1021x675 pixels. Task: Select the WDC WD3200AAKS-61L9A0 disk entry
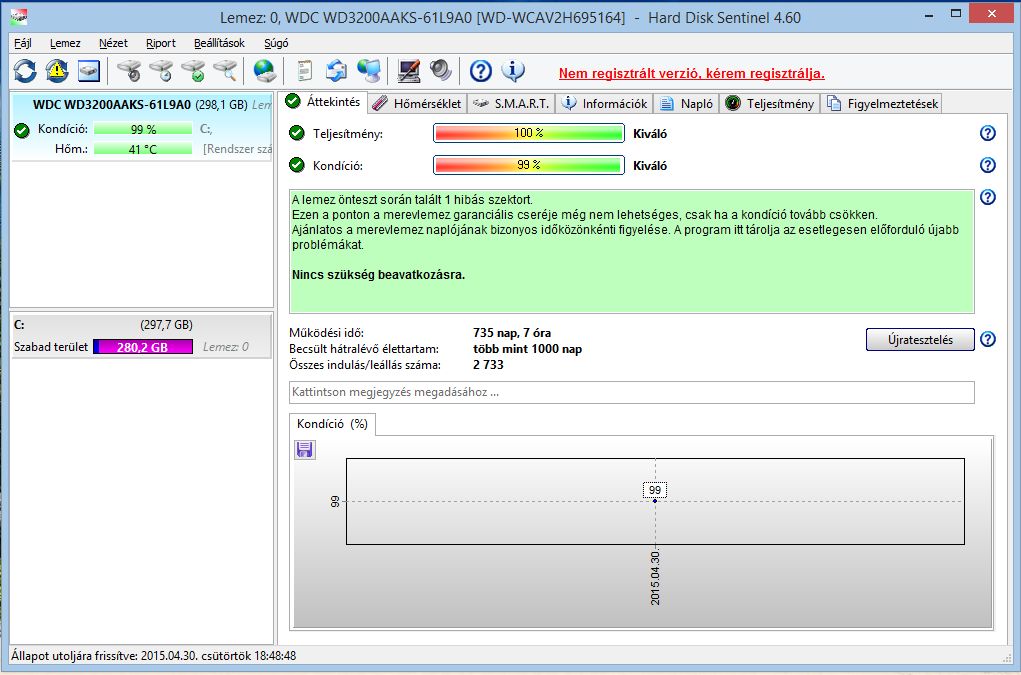[141, 126]
